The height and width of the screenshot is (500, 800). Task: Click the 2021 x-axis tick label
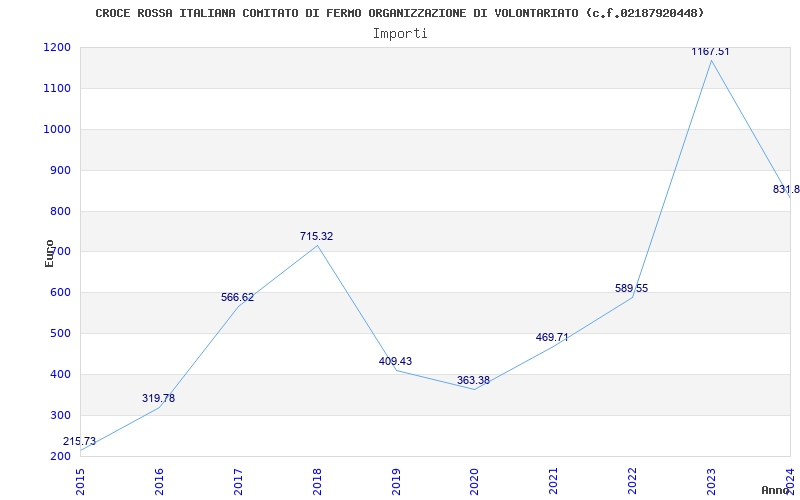pyautogui.click(x=554, y=482)
